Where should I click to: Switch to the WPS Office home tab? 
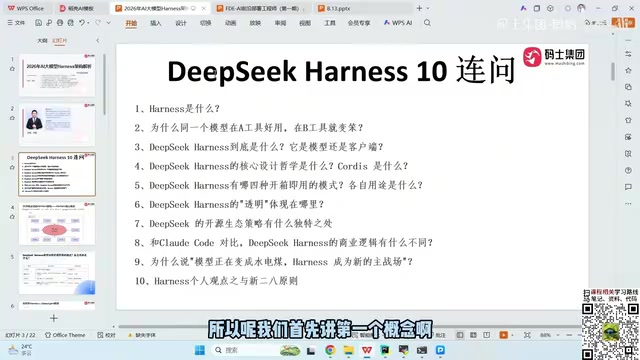(x=26, y=8)
